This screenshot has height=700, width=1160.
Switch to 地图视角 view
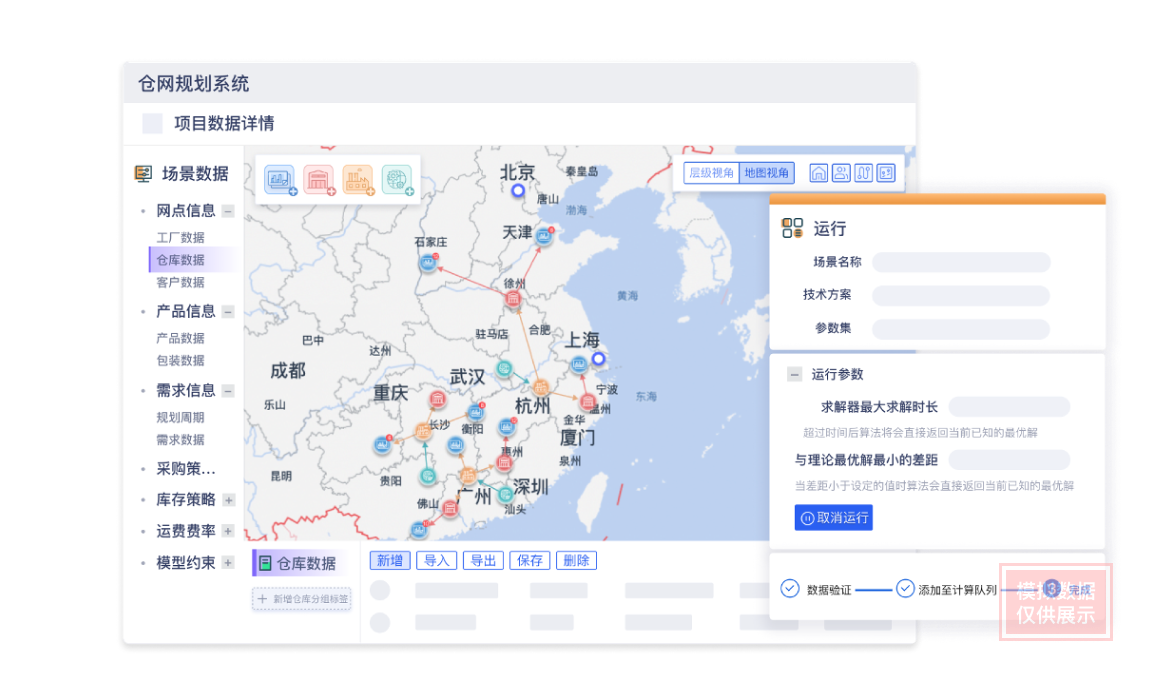point(766,173)
